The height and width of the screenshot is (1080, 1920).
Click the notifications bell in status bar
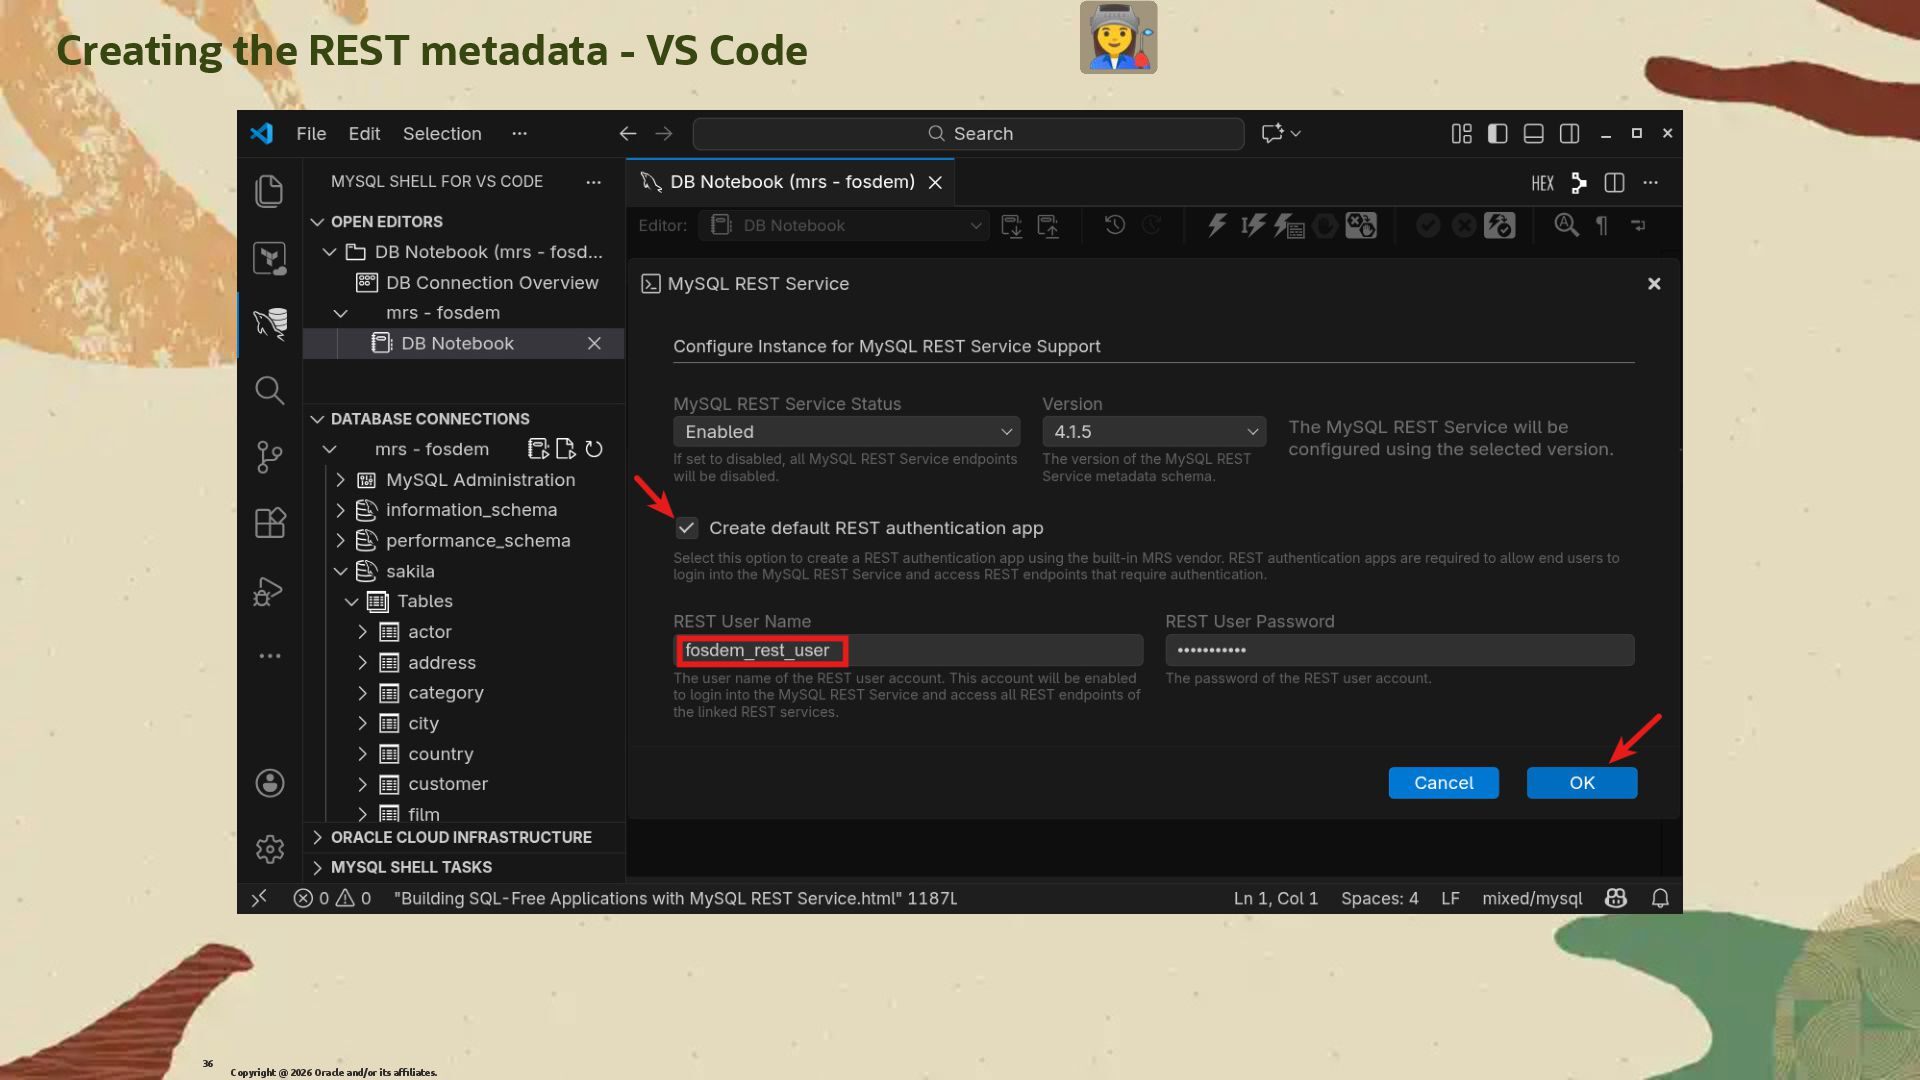pos(1660,898)
